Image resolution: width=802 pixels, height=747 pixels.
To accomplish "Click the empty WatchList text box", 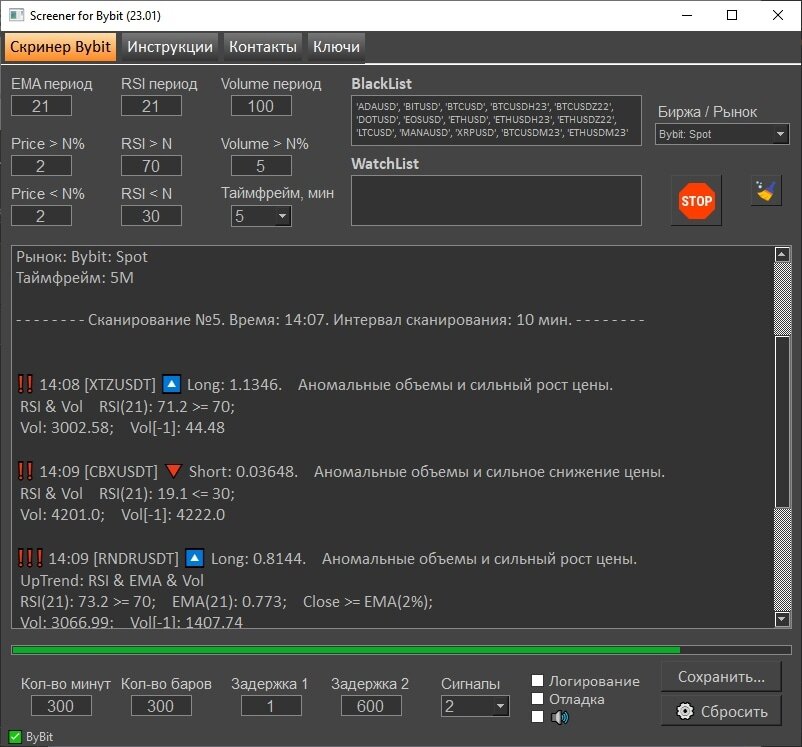I will coord(496,201).
